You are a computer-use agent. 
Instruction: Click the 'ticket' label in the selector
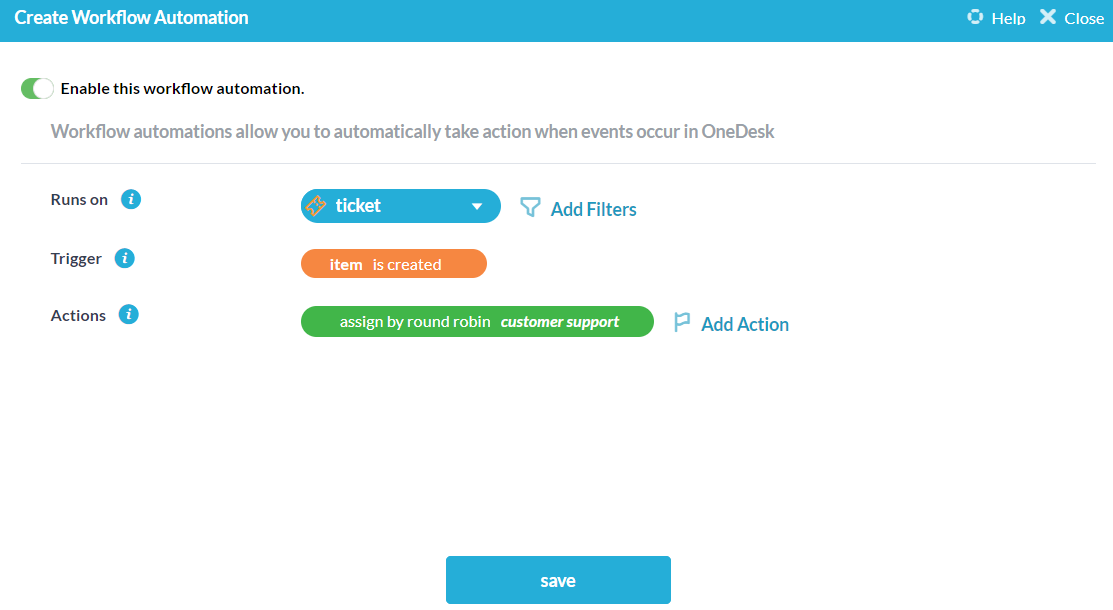pos(358,206)
